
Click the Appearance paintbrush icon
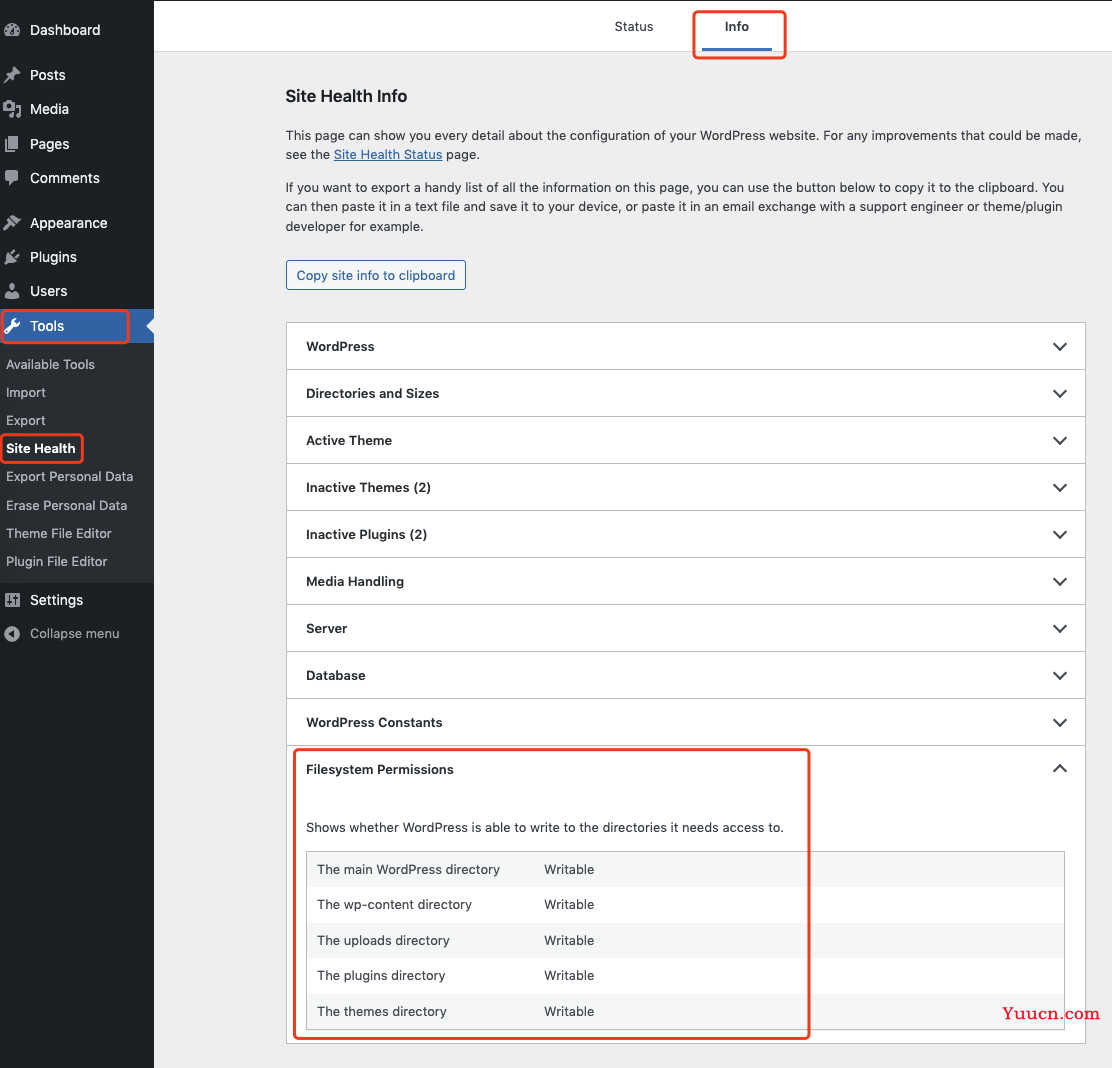(12, 223)
